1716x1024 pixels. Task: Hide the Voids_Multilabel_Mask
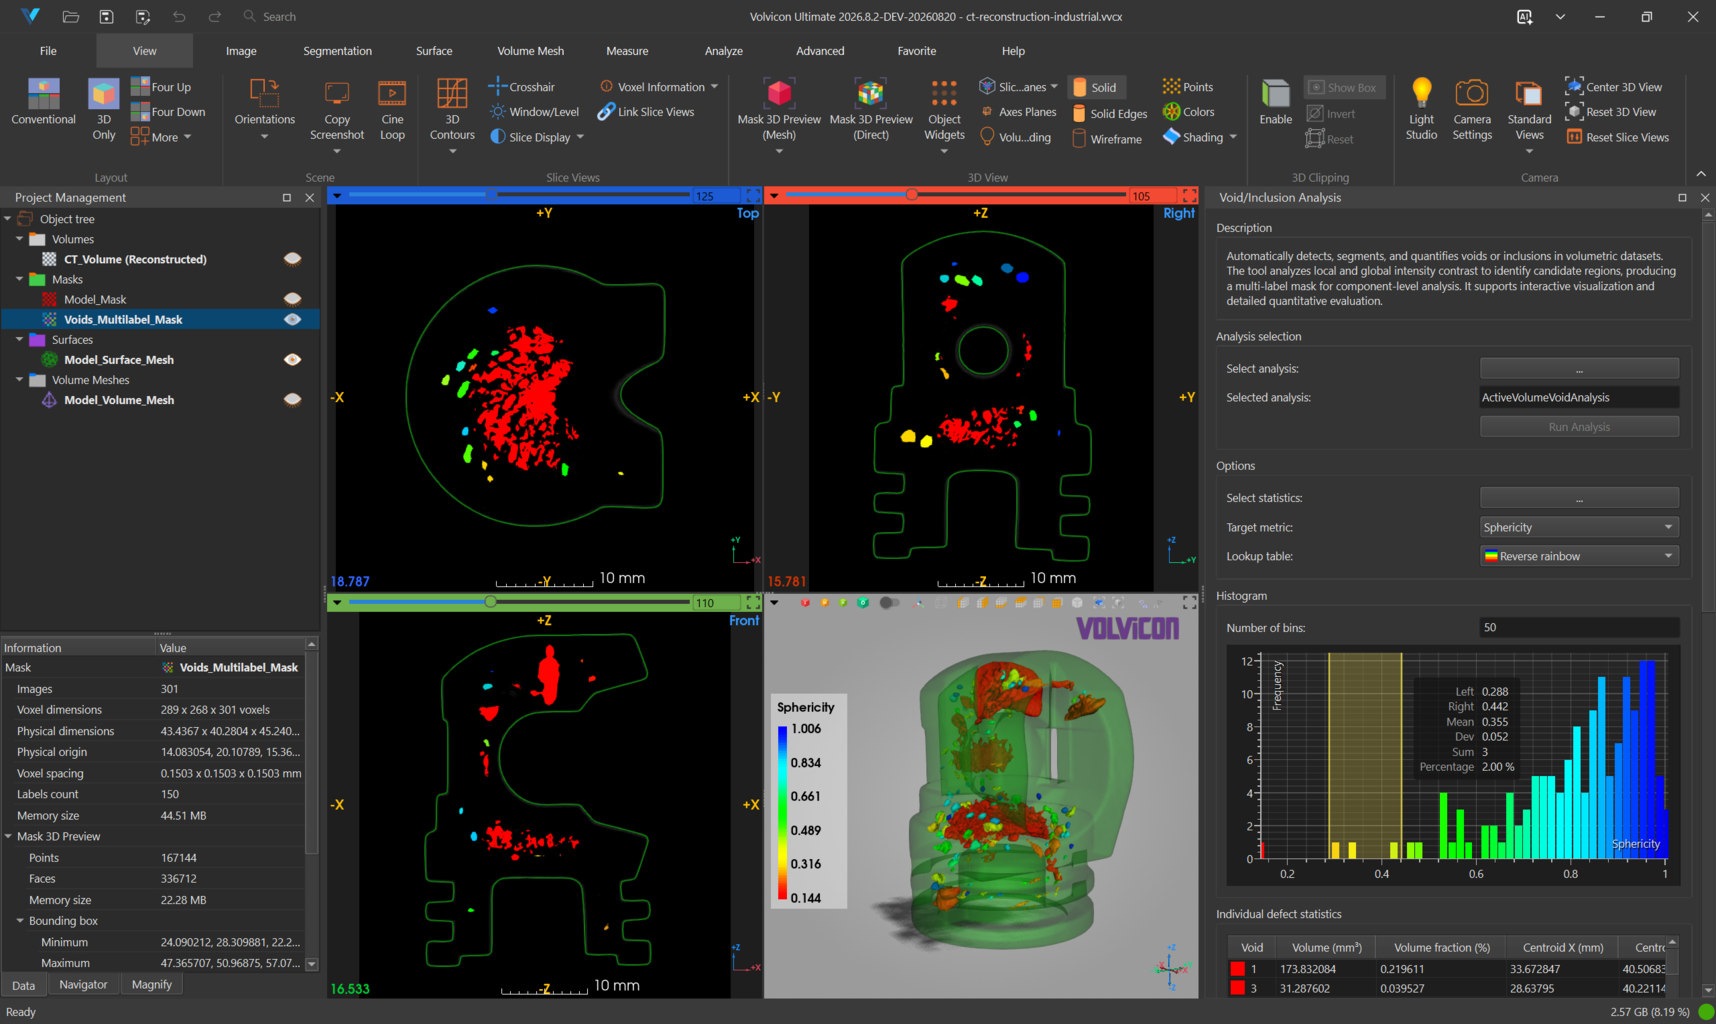tap(292, 319)
